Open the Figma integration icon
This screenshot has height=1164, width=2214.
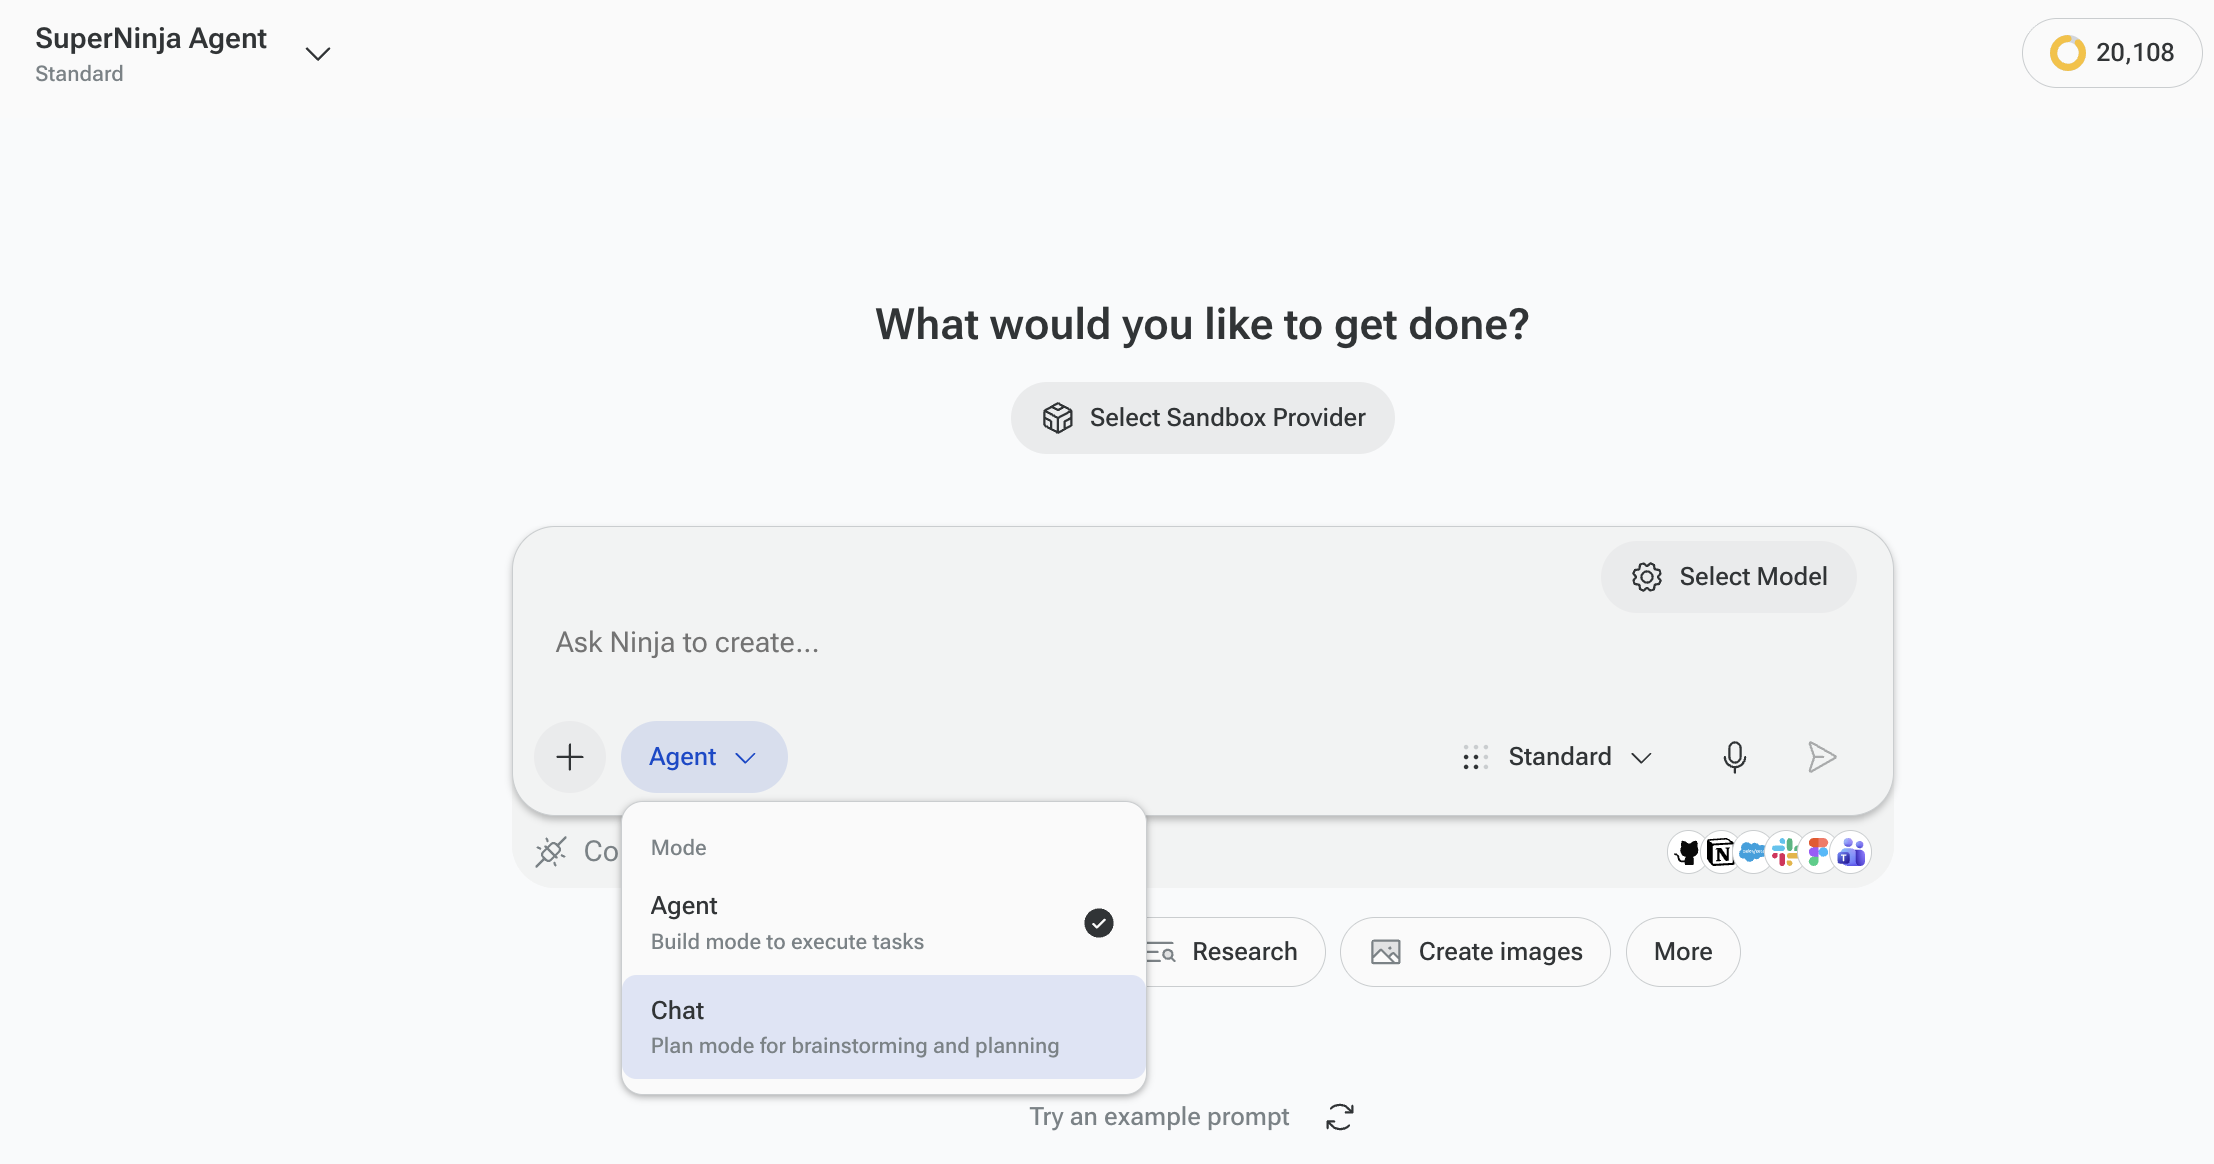(1818, 852)
